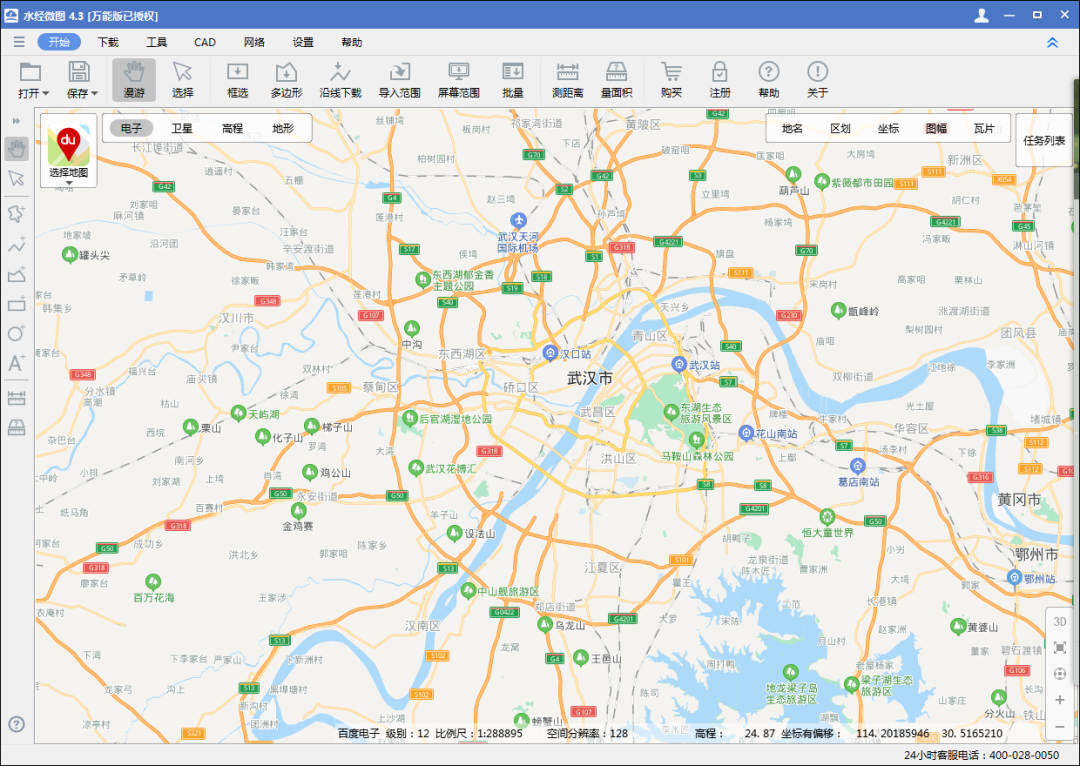The height and width of the screenshot is (766, 1080).
Task: Click the 武汉天河国际机场 map marker
Action: (x=519, y=220)
